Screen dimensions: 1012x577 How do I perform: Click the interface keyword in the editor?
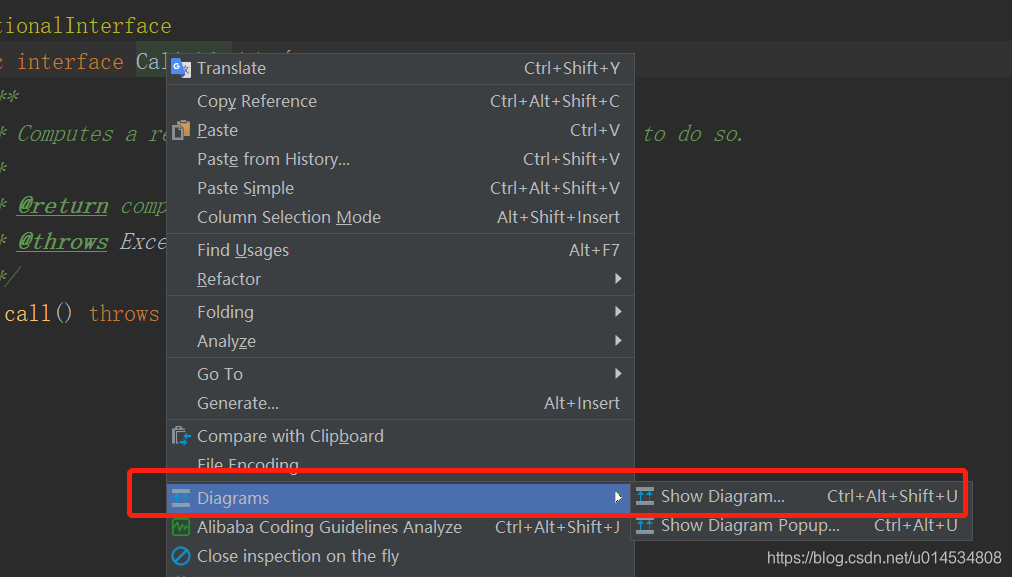click(x=70, y=62)
